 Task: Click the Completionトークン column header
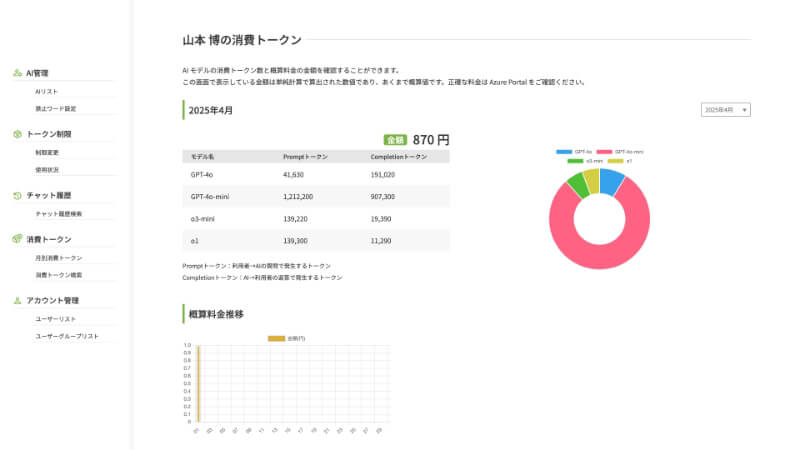click(x=398, y=157)
